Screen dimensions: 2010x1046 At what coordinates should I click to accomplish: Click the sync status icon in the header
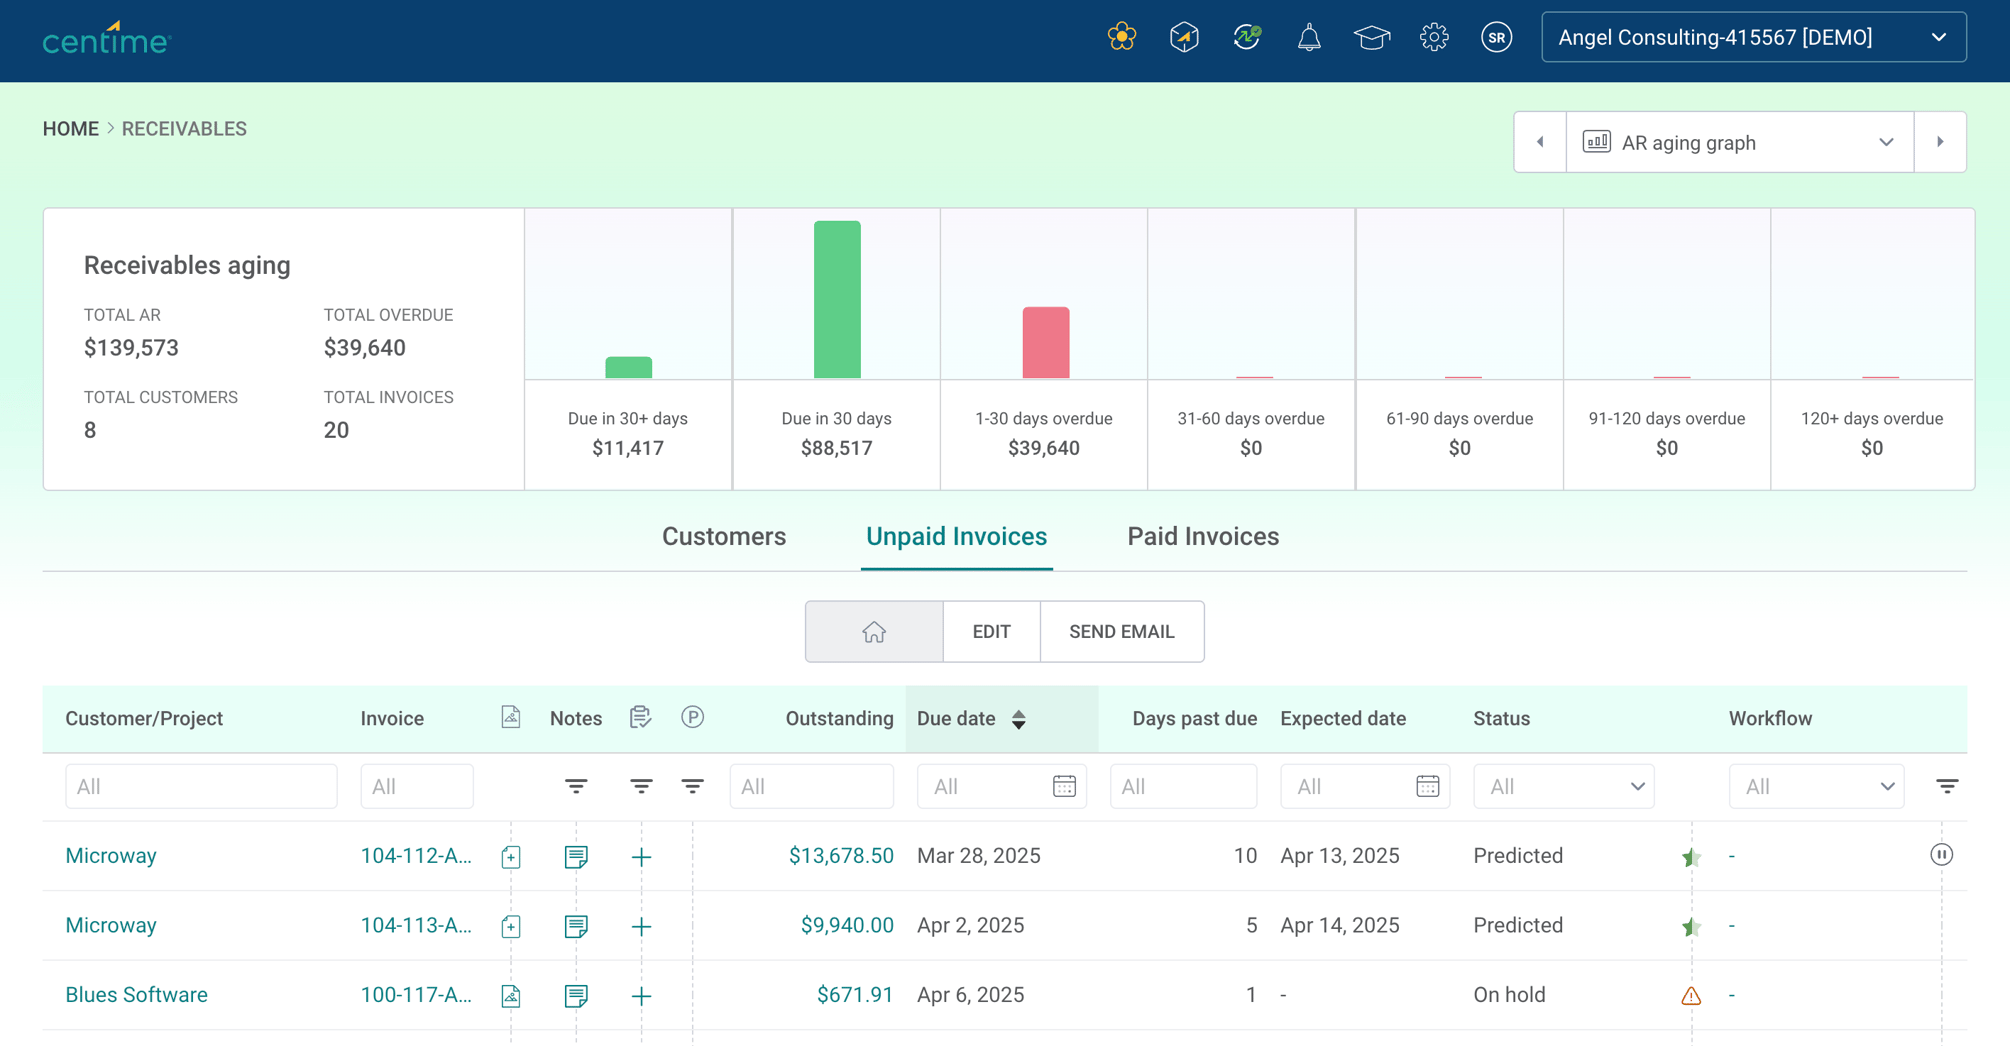(1246, 37)
